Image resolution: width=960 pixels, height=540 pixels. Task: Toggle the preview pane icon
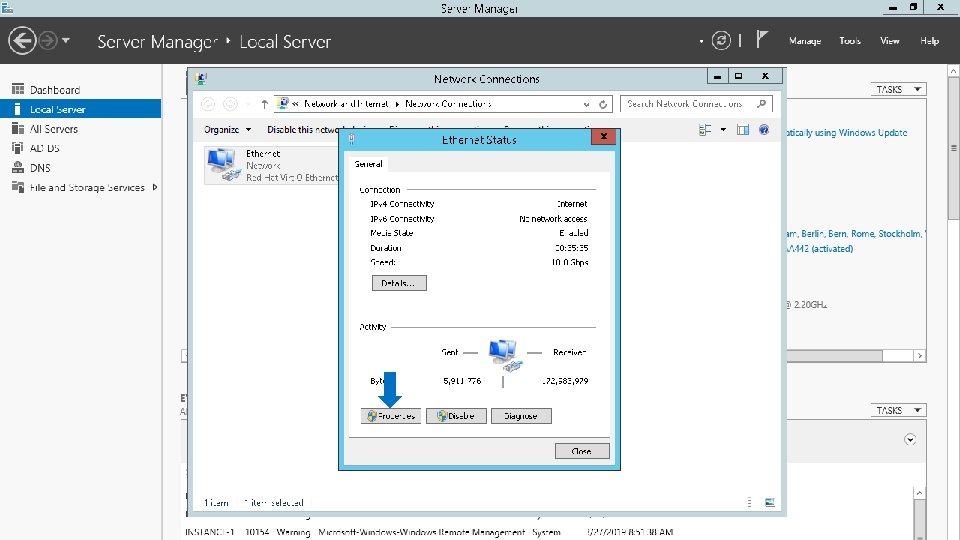point(743,130)
